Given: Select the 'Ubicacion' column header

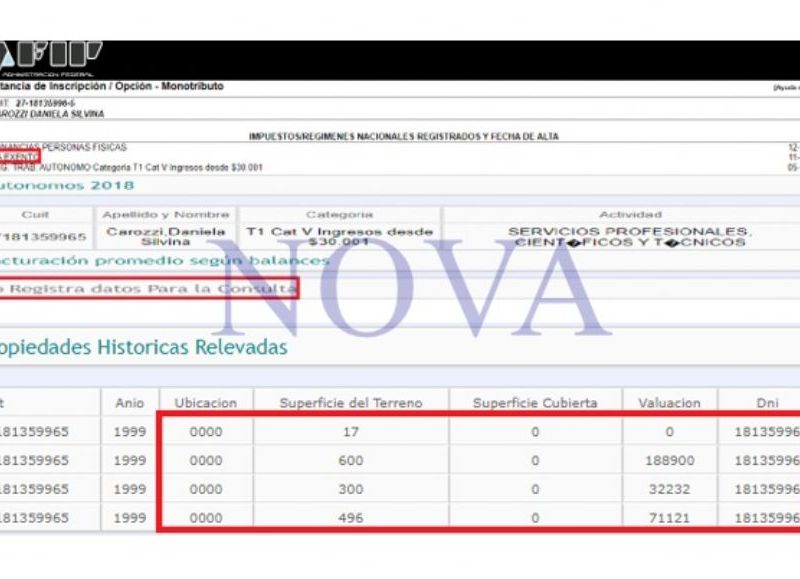Looking at the screenshot, I should pyautogui.click(x=205, y=402).
